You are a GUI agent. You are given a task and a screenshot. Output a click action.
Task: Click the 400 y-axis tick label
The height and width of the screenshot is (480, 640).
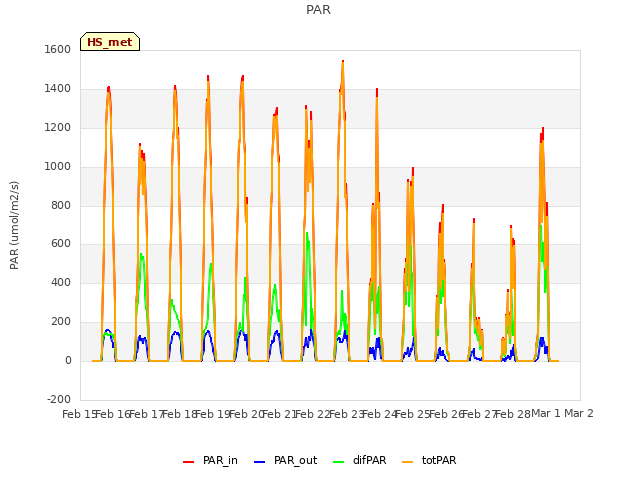[61, 282]
